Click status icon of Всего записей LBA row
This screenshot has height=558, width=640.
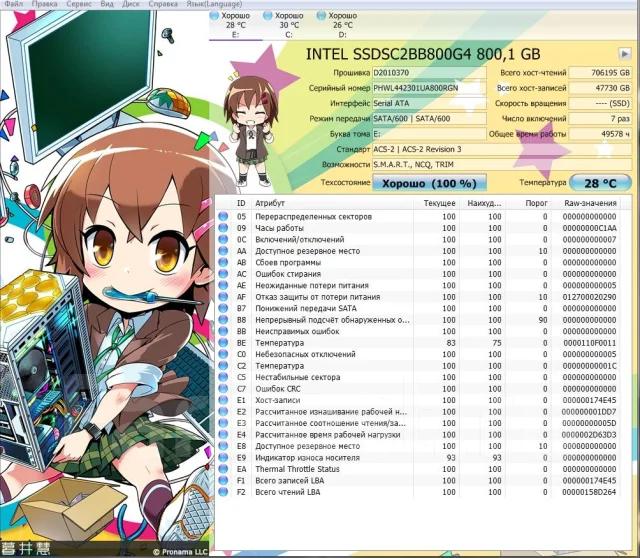coord(223,480)
